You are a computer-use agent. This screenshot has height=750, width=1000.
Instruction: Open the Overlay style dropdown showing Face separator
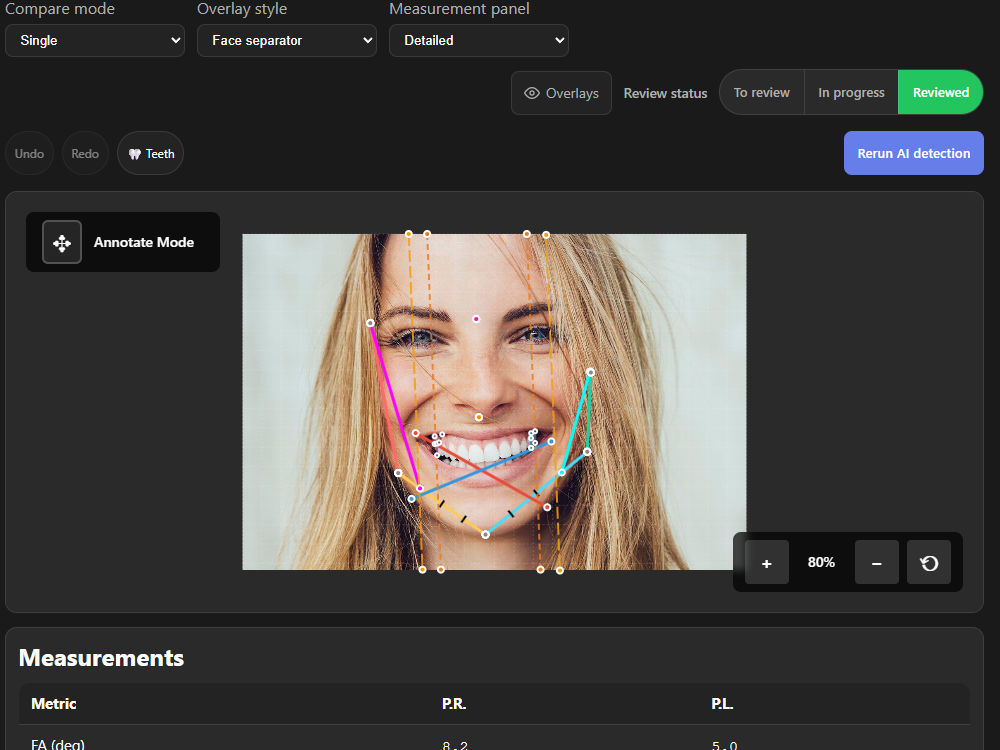pyautogui.click(x=287, y=40)
